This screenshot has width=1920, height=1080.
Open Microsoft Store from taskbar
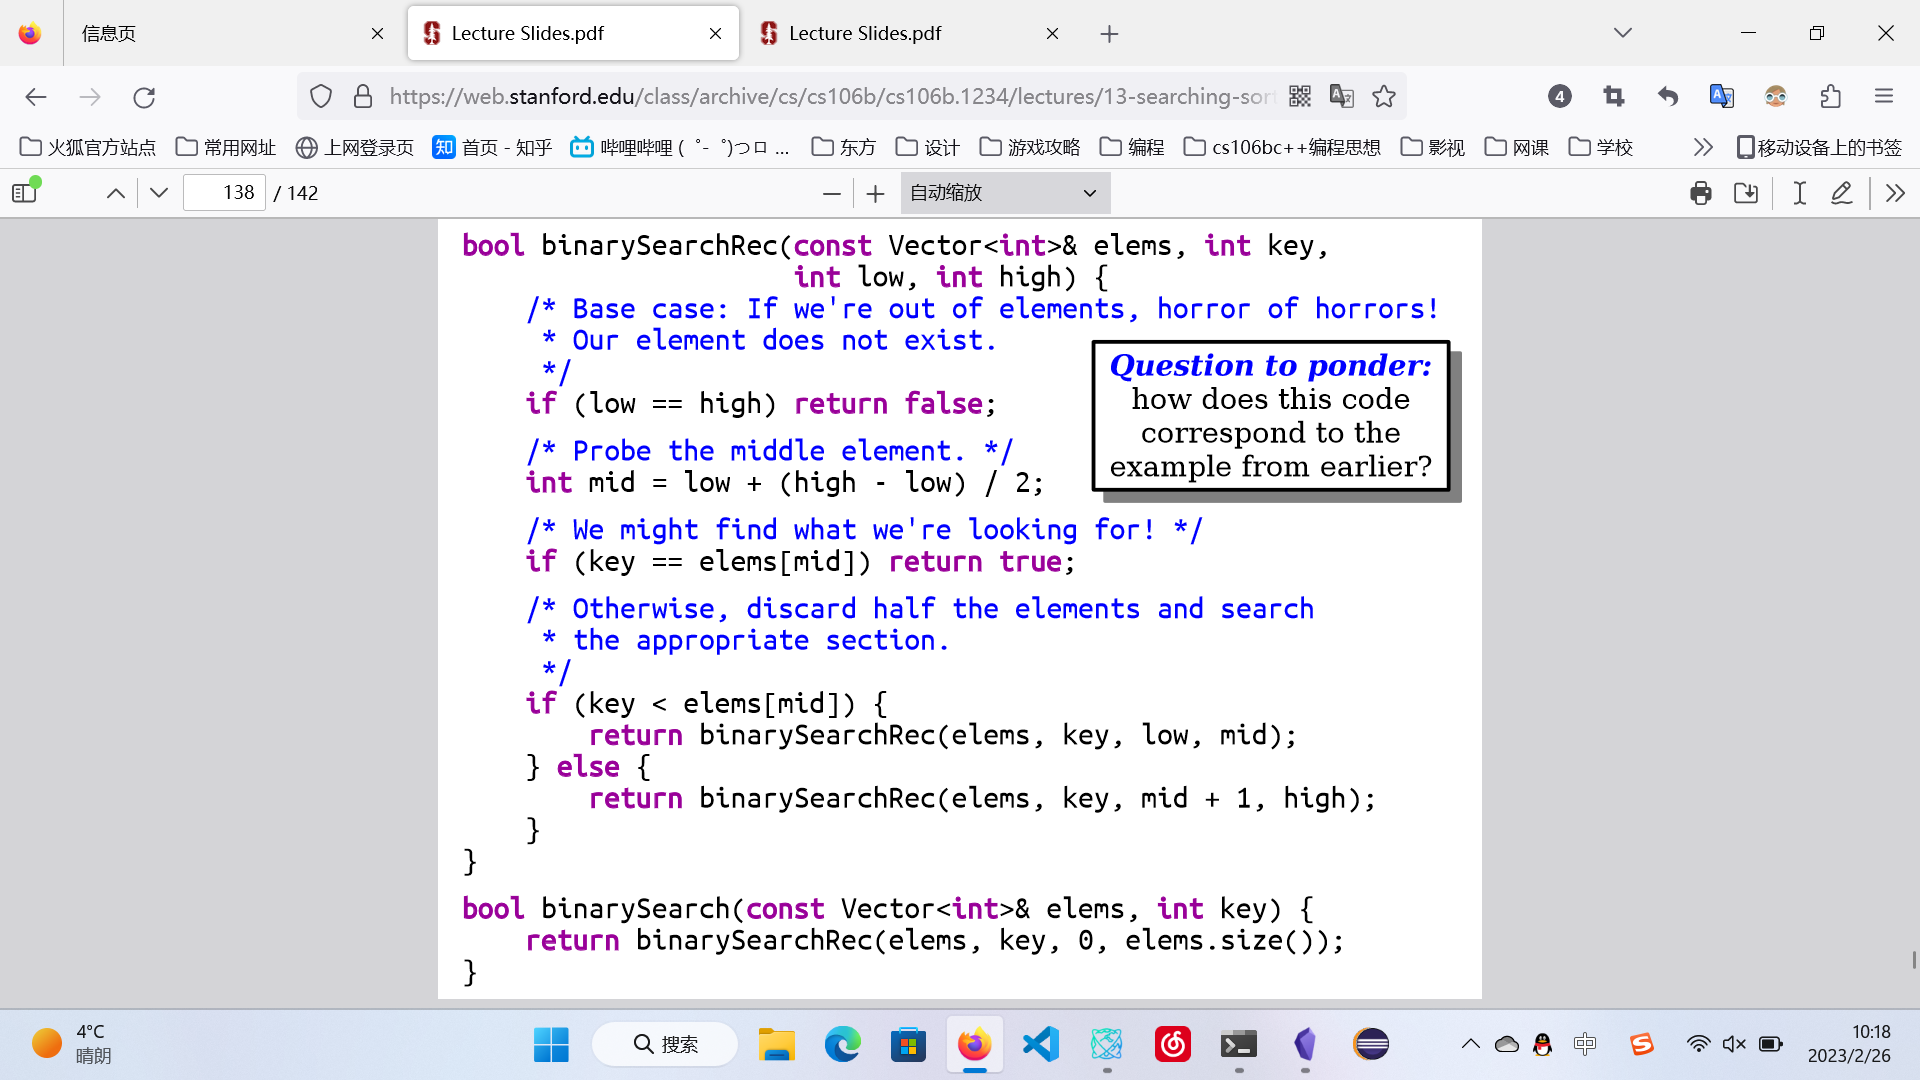click(x=909, y=1044)
